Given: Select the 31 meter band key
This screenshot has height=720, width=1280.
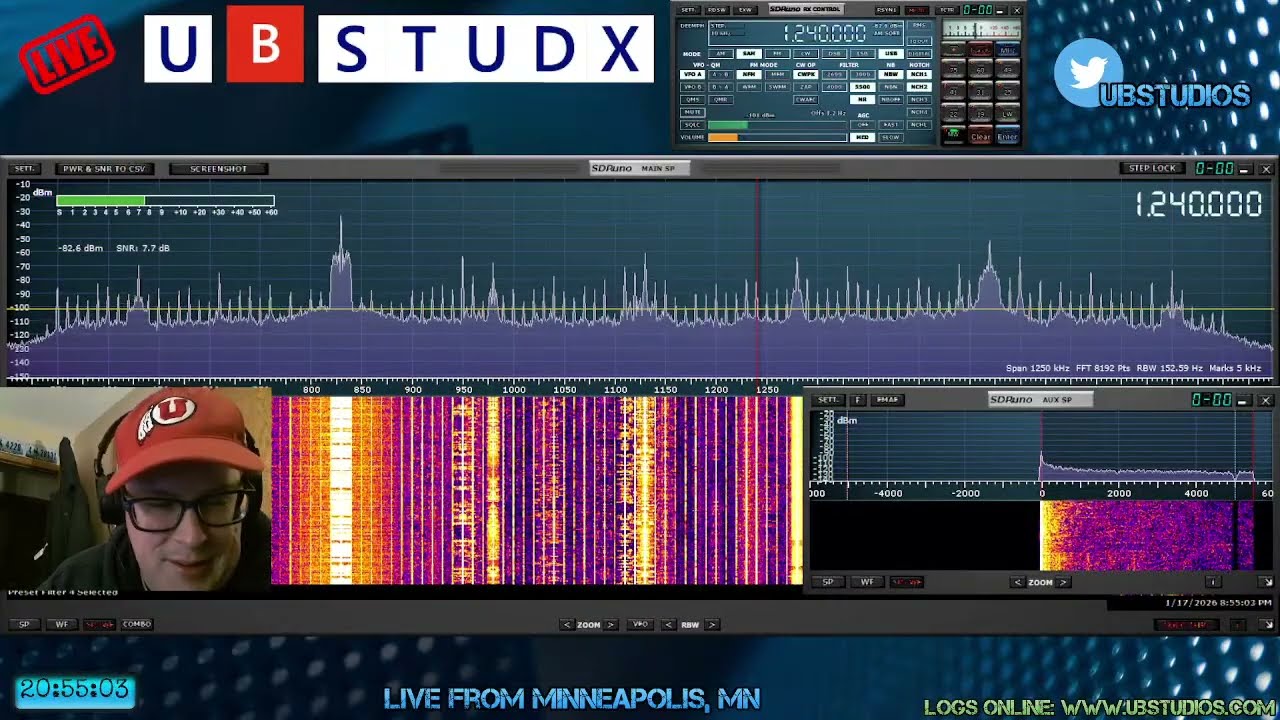Looking at the screenshot, I should (x=980, y=91).
